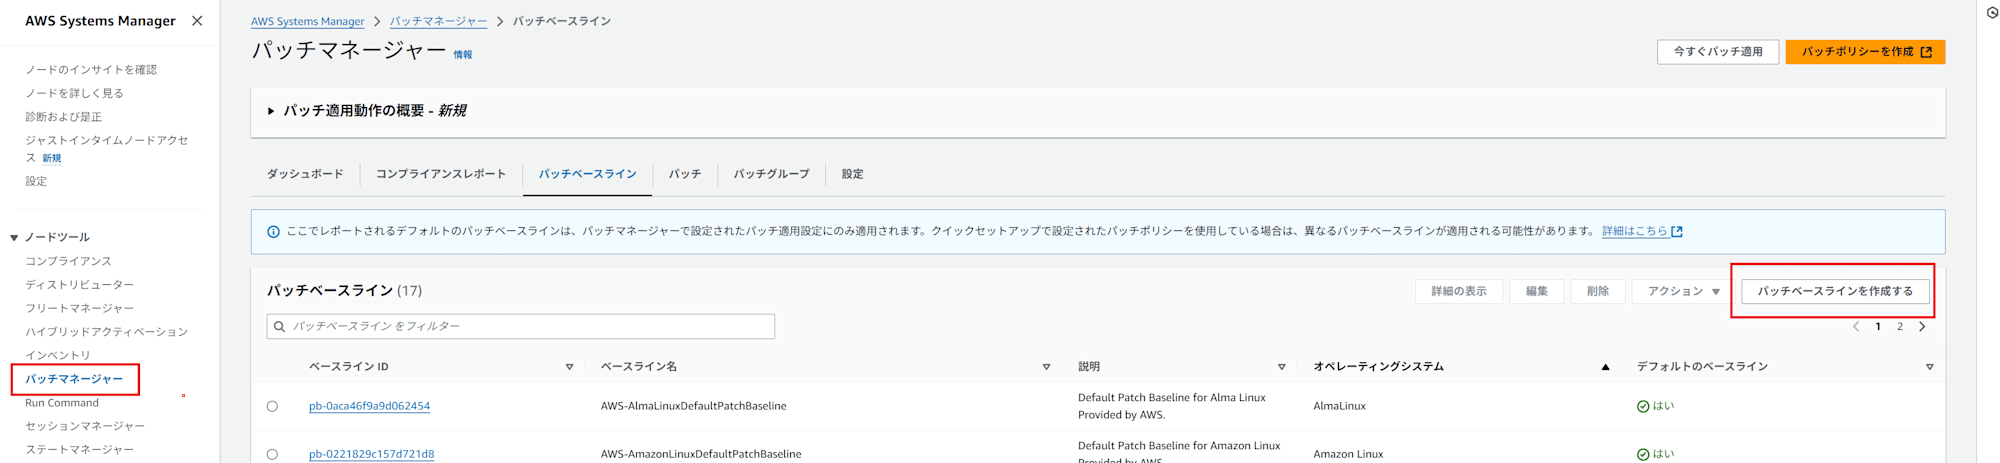The height and width of the screenshot is (463, 2000).
Task: Click パッチベースラインを作成する button
Action: coord(1835,291)
